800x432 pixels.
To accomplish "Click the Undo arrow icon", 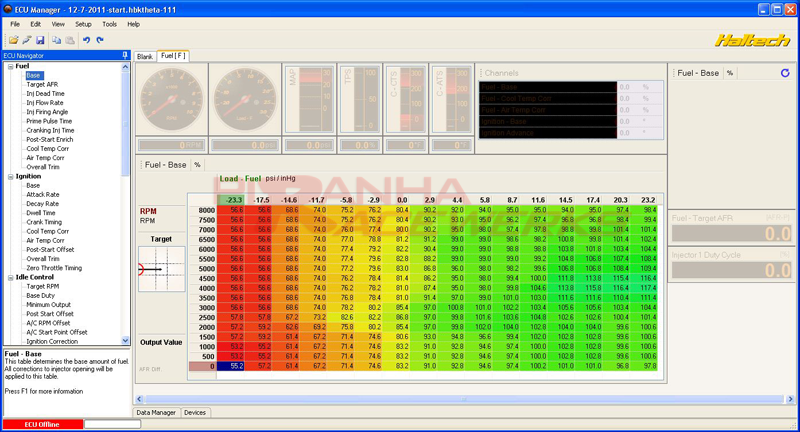I will click(87, 39).
